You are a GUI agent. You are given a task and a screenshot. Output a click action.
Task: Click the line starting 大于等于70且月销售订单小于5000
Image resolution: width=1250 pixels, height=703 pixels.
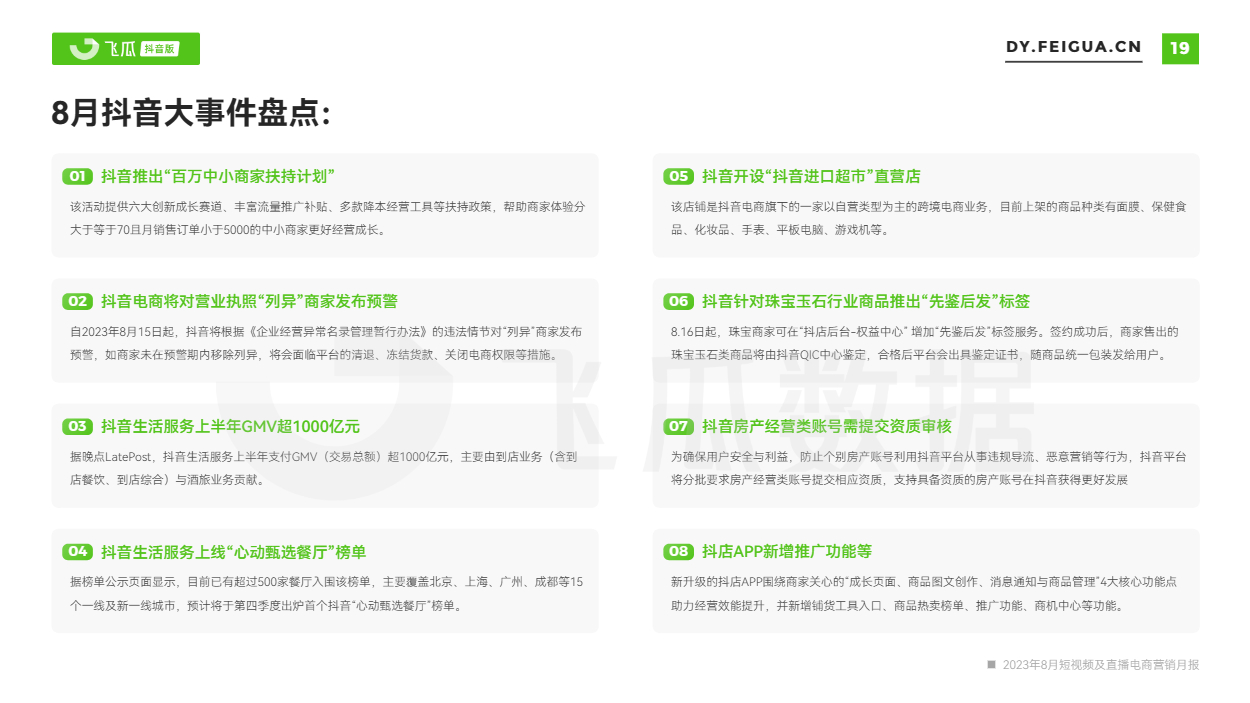click(x=228, y=229)
